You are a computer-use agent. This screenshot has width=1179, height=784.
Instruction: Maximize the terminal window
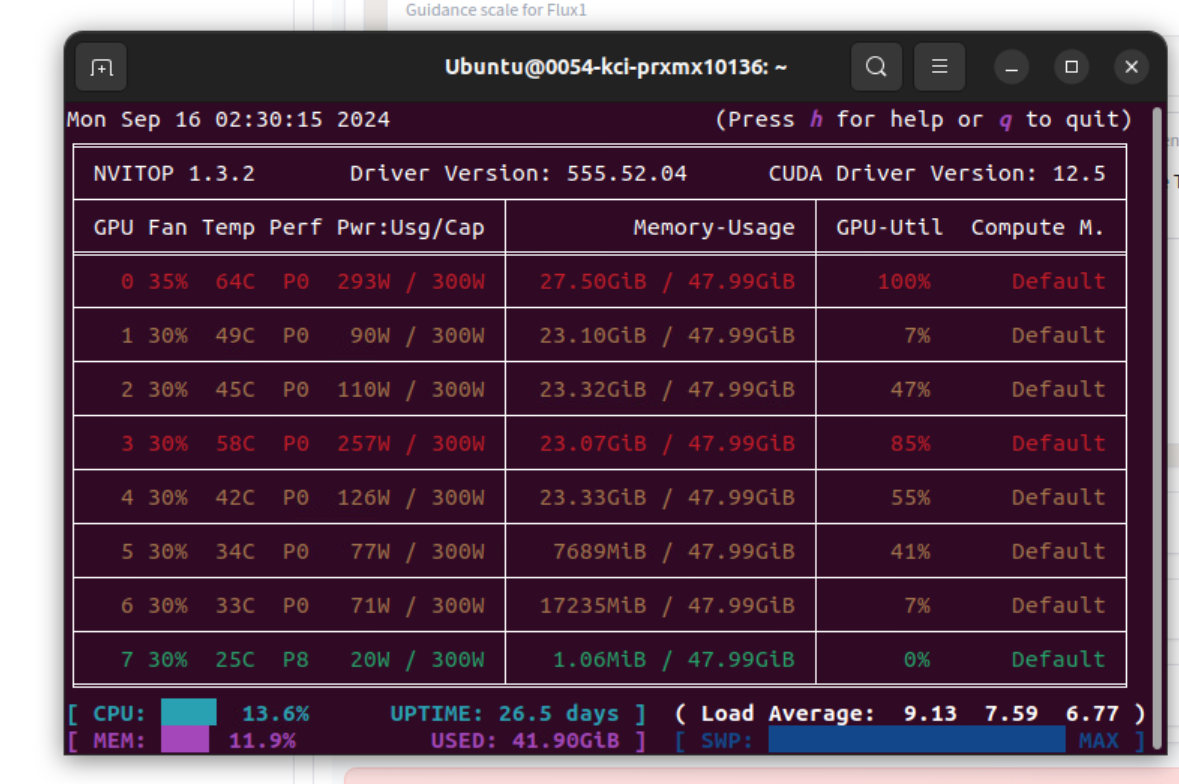(x=1071, y=67)
